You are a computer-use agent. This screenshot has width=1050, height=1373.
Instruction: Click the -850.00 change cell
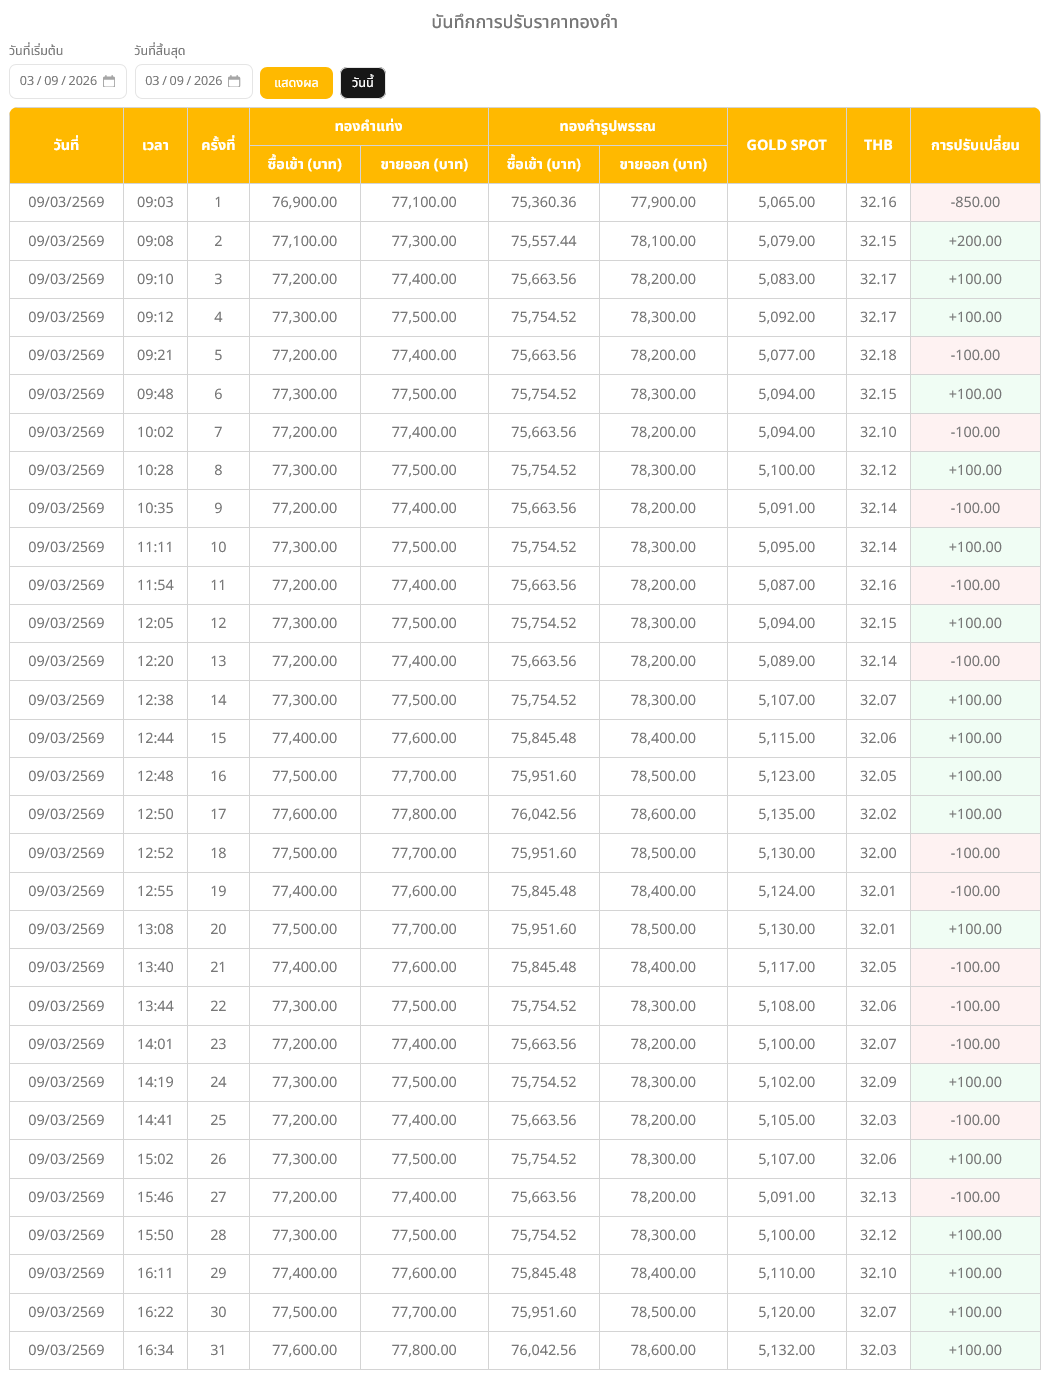point(975,202)
